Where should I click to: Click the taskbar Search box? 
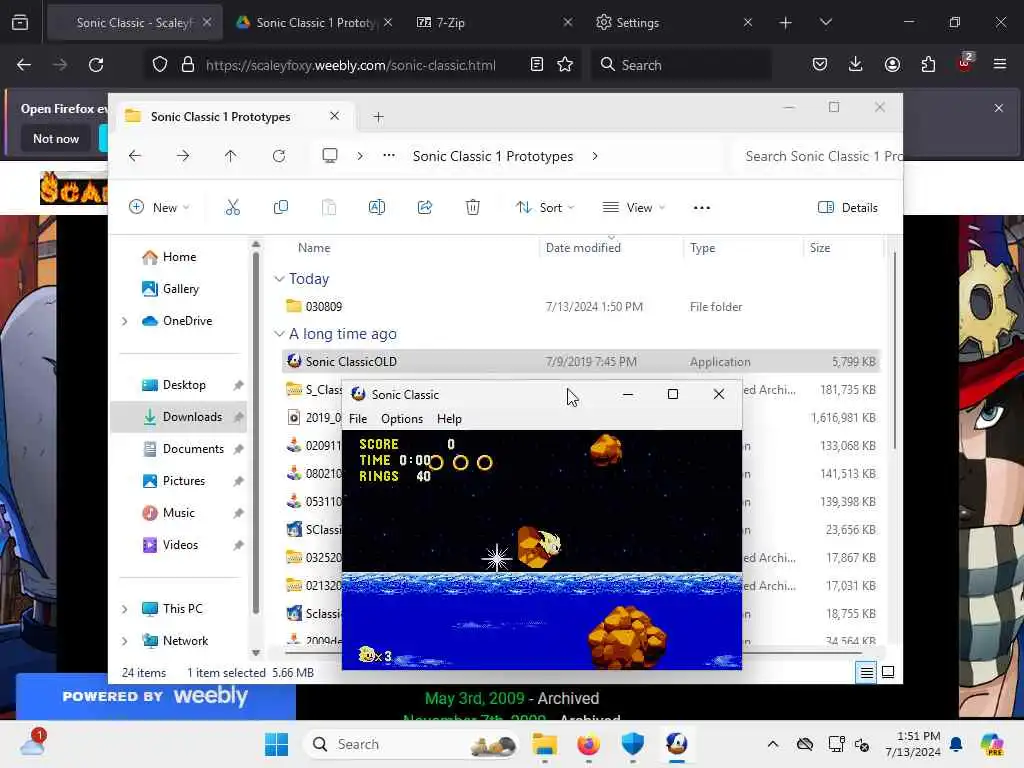coord(412,744)
